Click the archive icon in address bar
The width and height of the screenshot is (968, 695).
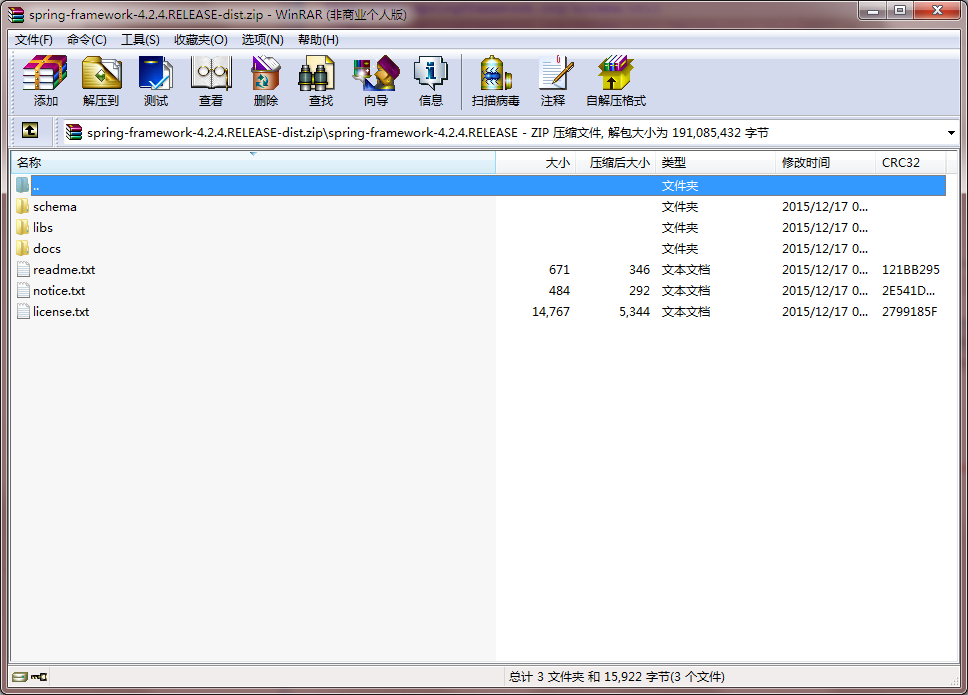tap(74, 132)
